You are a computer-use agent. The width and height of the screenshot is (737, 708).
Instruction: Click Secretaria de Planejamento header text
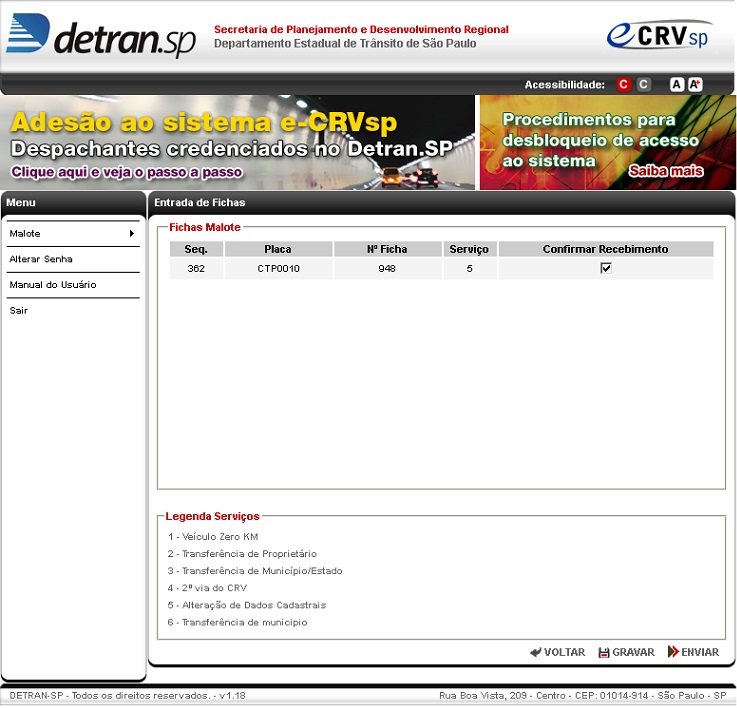361,30
